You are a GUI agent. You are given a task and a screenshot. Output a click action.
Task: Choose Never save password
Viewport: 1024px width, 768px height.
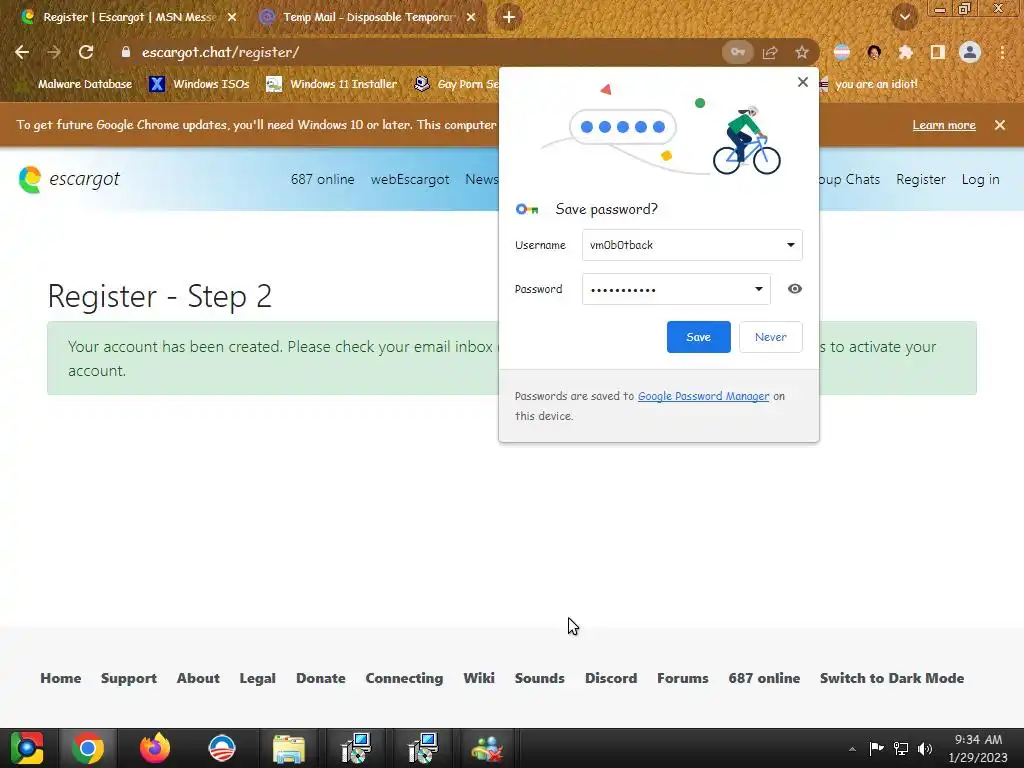click(x=771, y=337)
